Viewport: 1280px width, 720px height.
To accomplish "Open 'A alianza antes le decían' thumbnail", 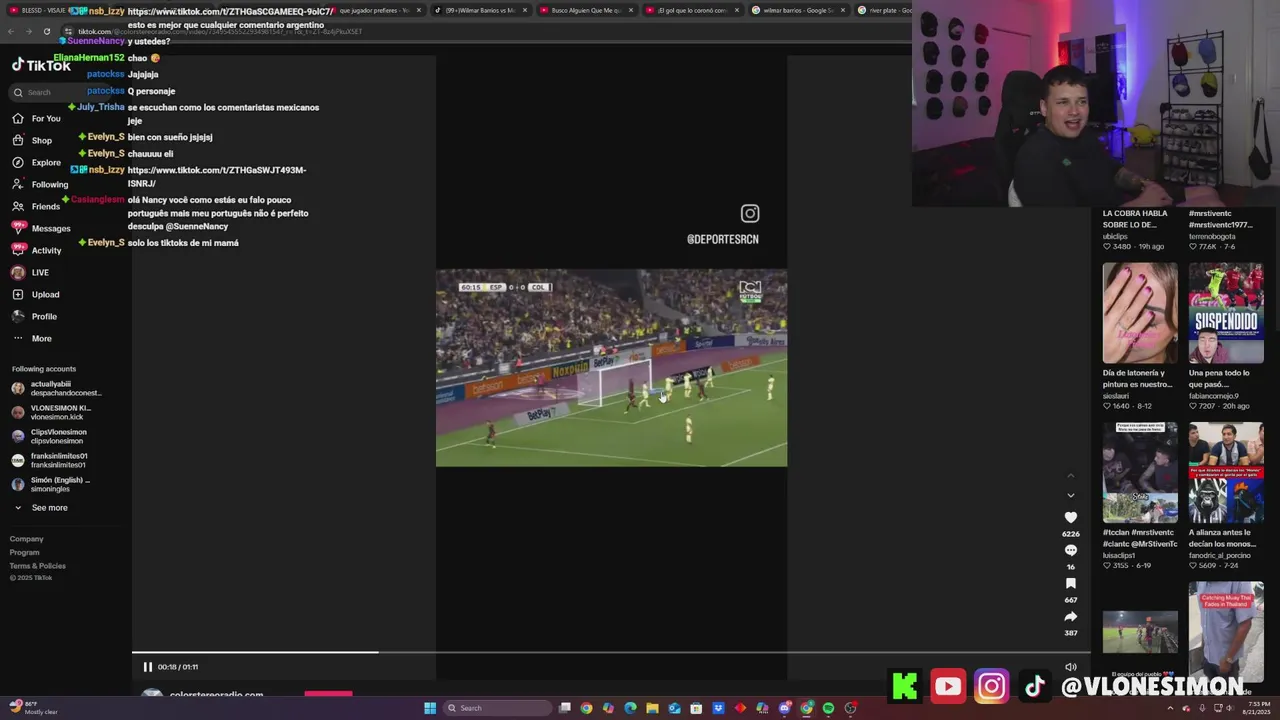I will (1226, 473).
